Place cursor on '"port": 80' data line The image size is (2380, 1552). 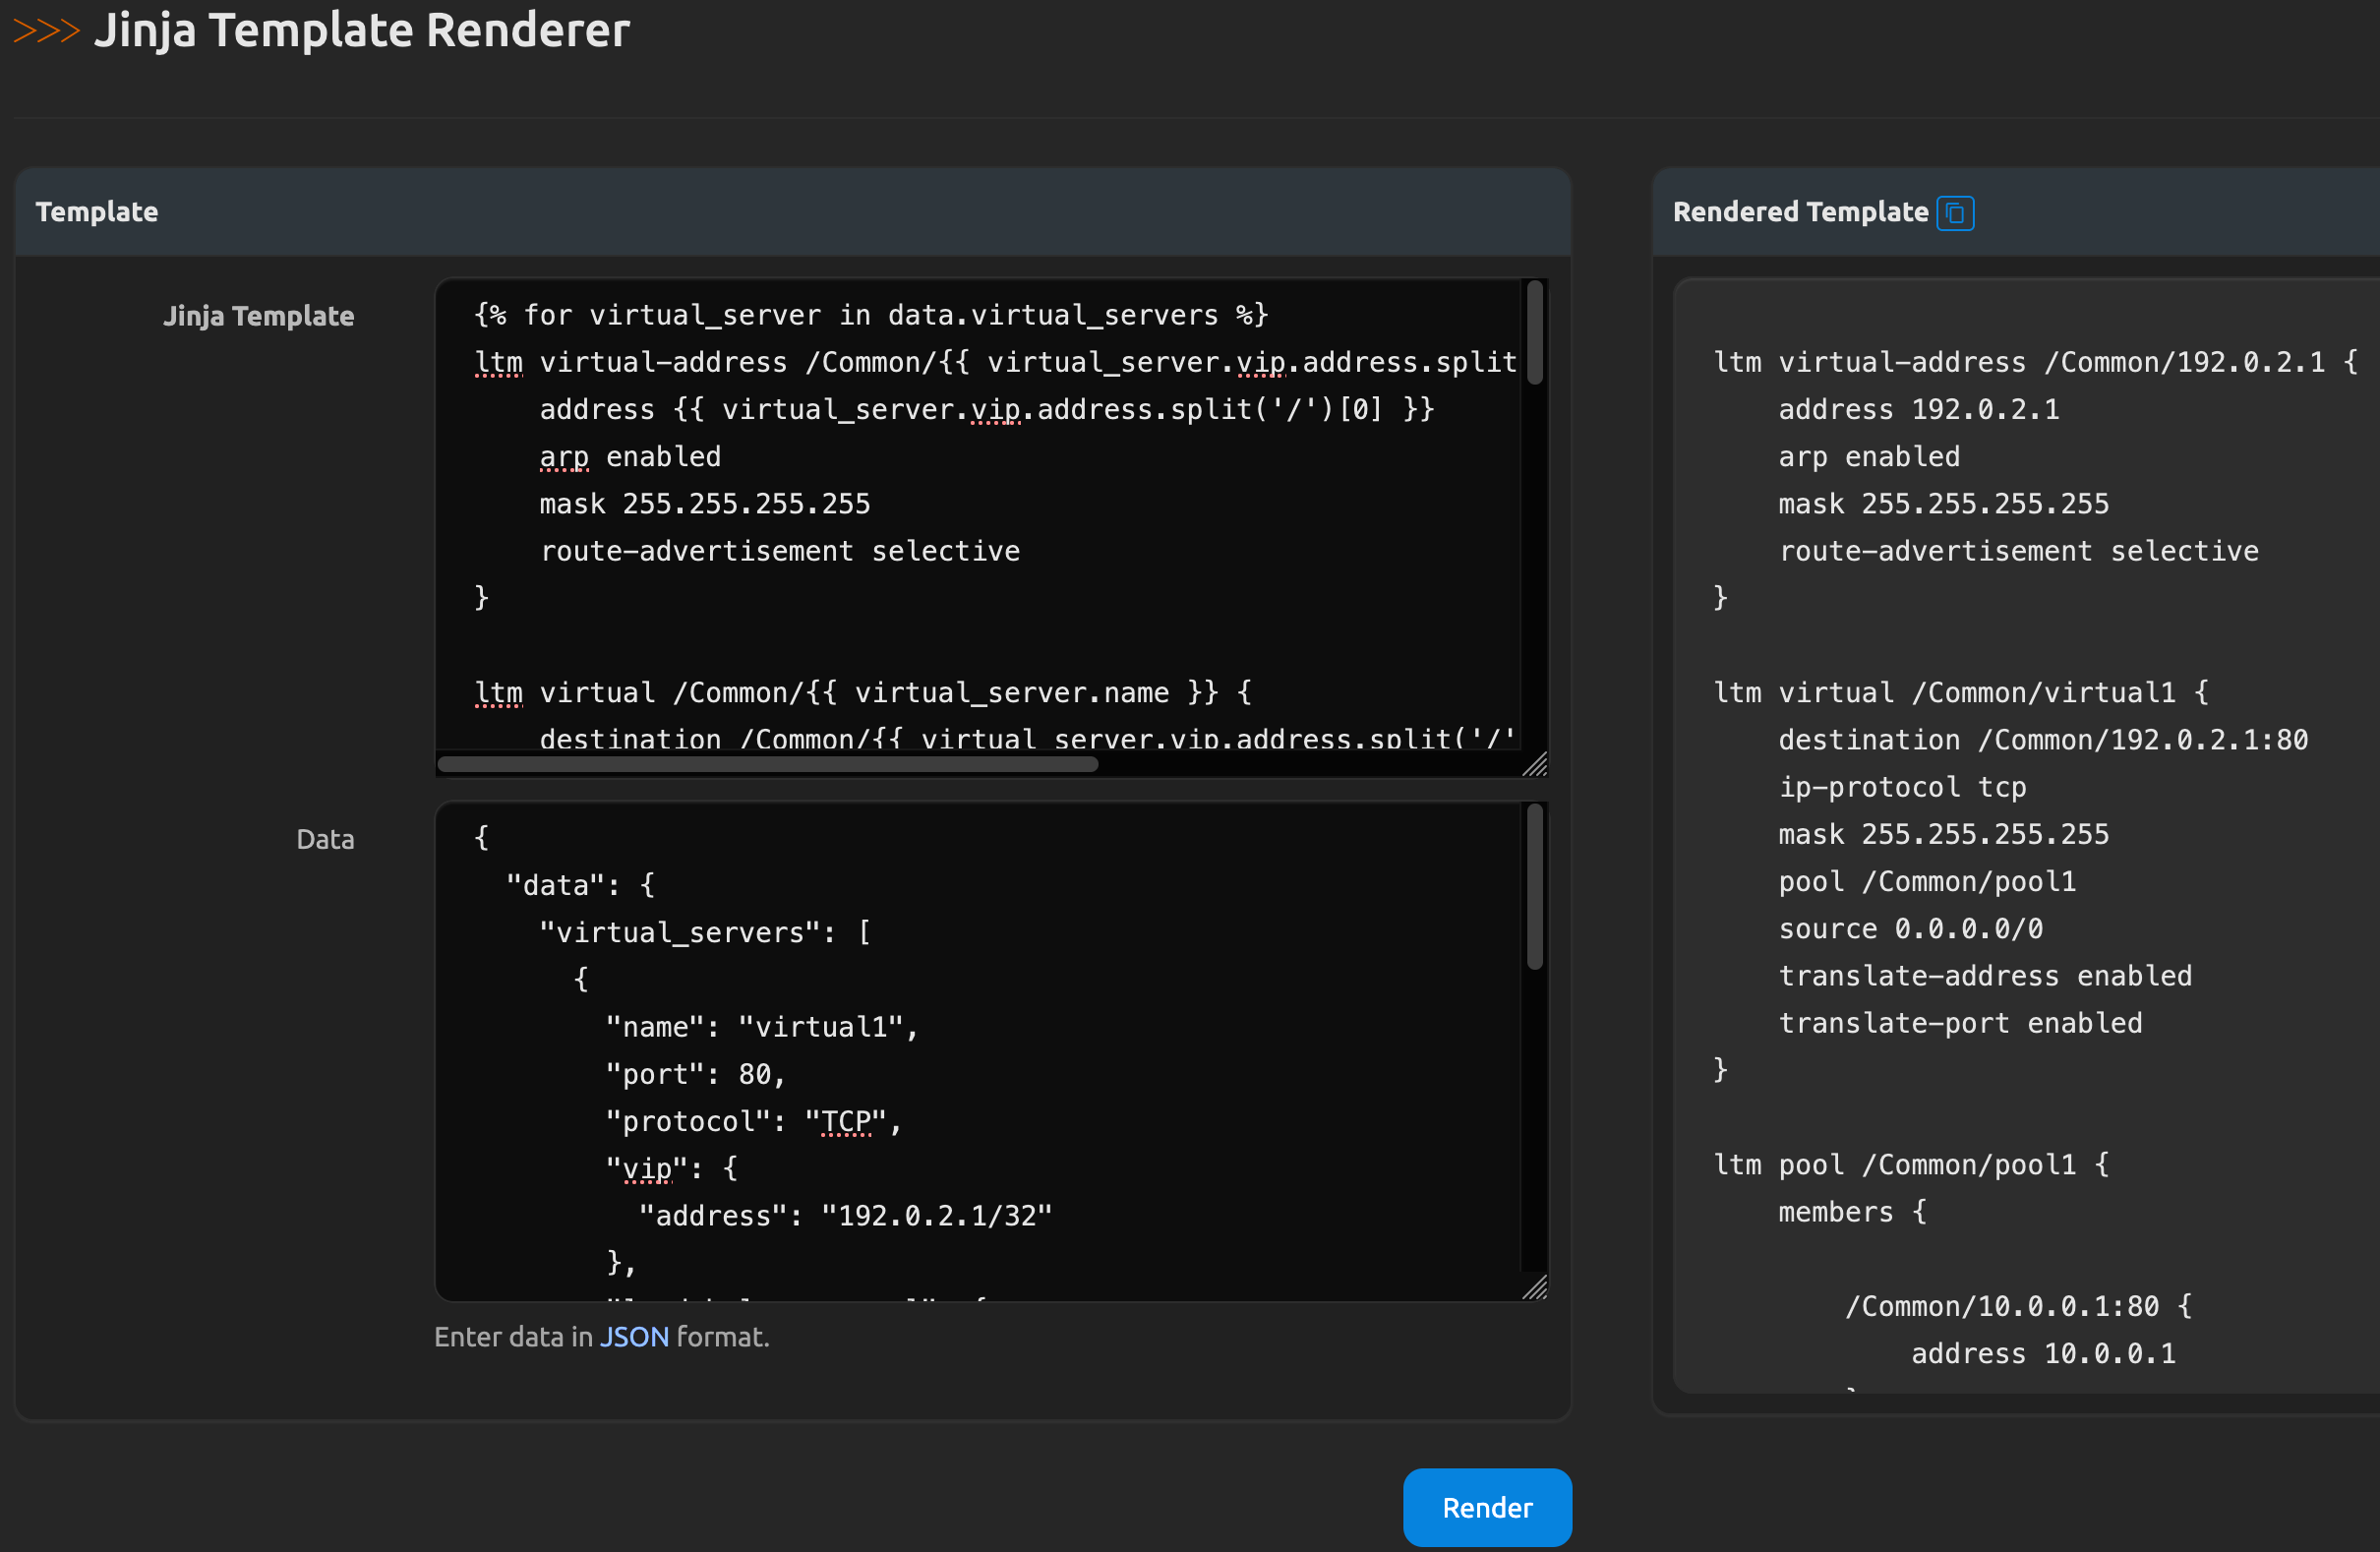click(x=695, y=1075)
